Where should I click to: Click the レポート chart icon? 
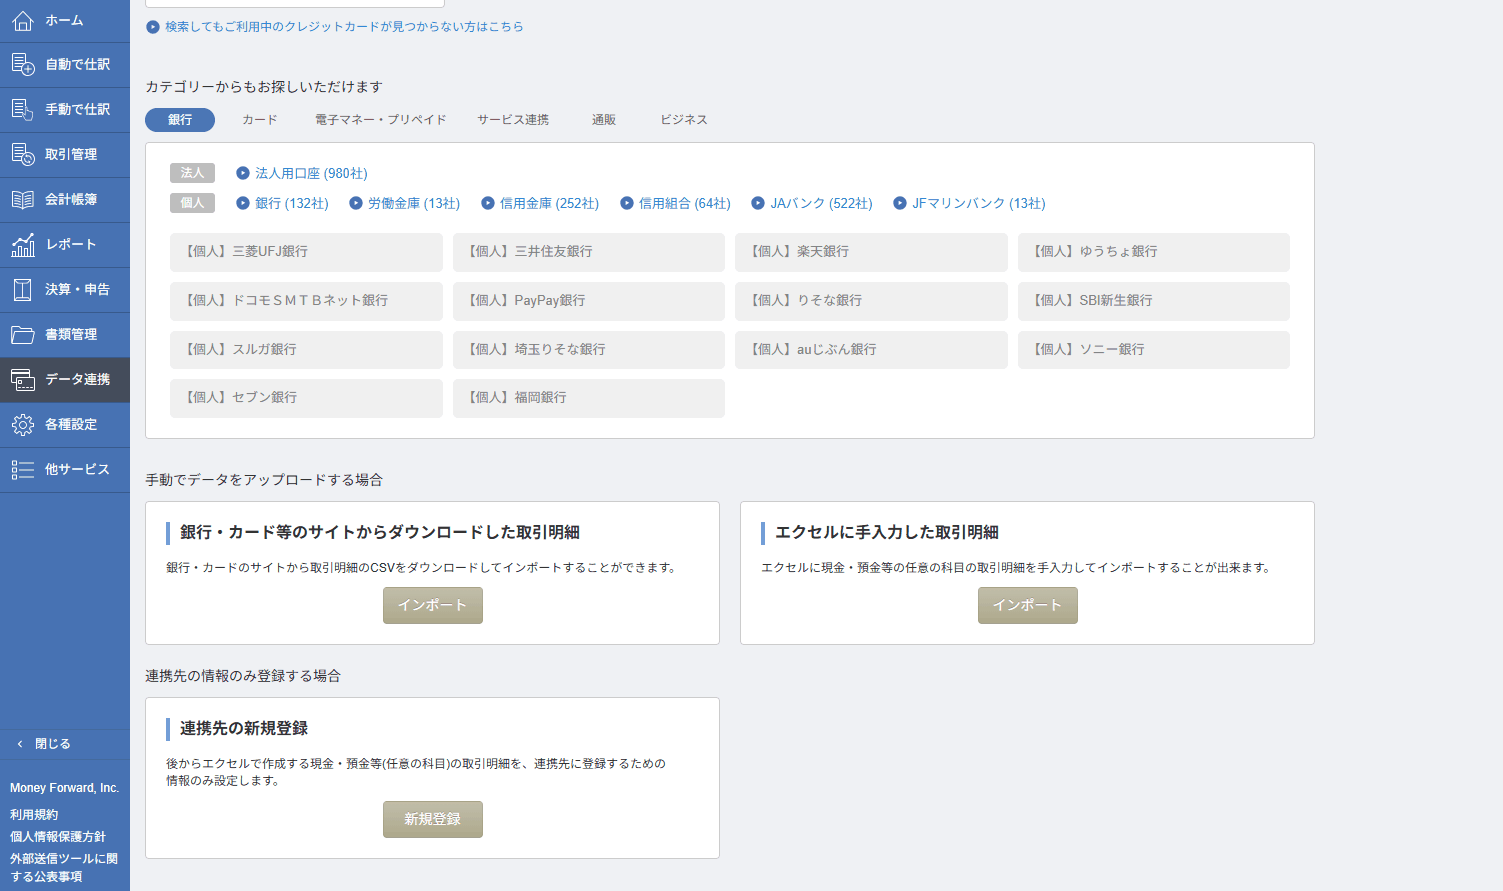tap(23, 244)
